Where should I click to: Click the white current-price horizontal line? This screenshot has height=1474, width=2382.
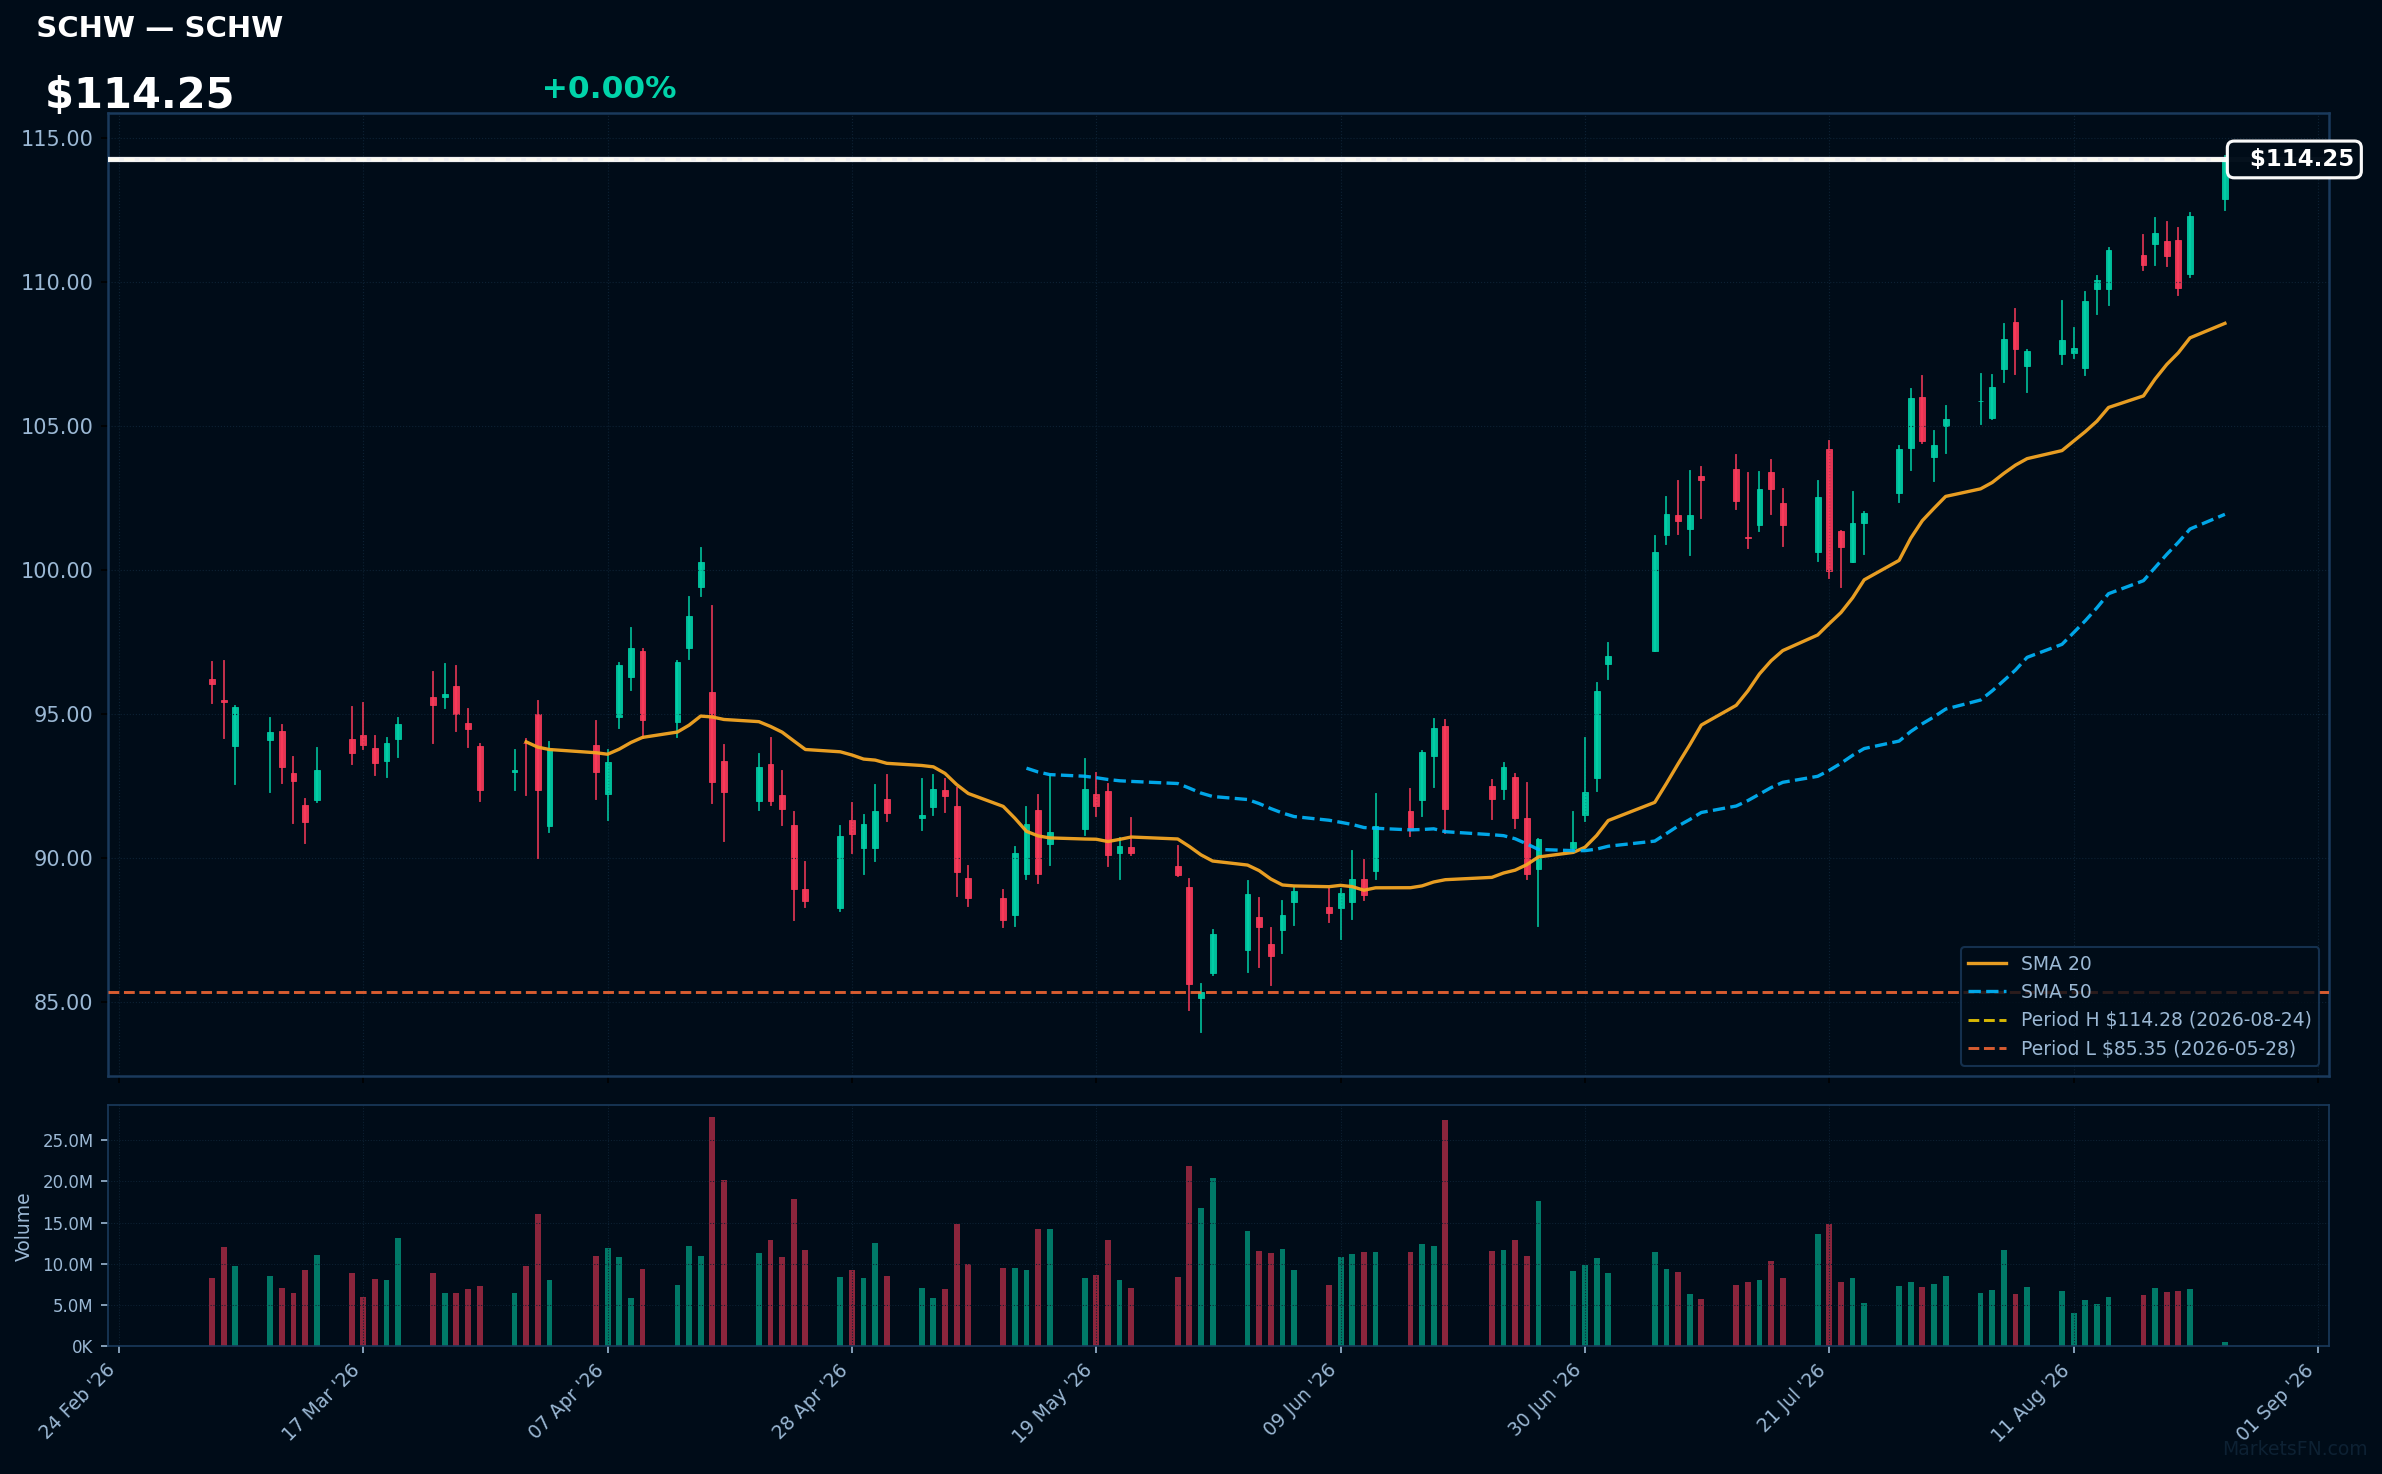(x=1167, y=159)
